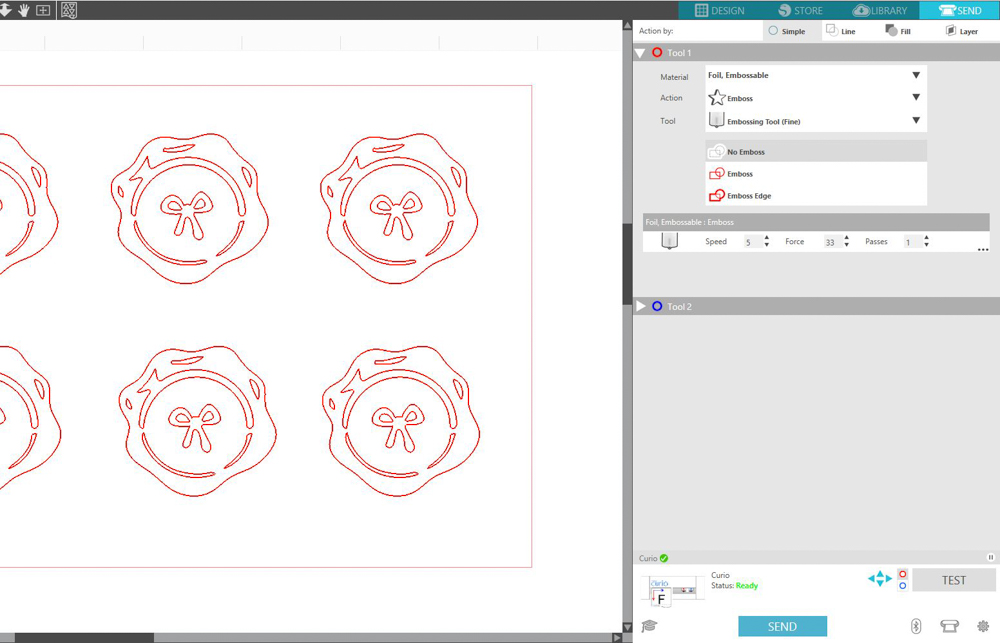This screenshot has width=1000, height=643.
Task: Switch to the DESIGN tab
Action: click(719, 10)
